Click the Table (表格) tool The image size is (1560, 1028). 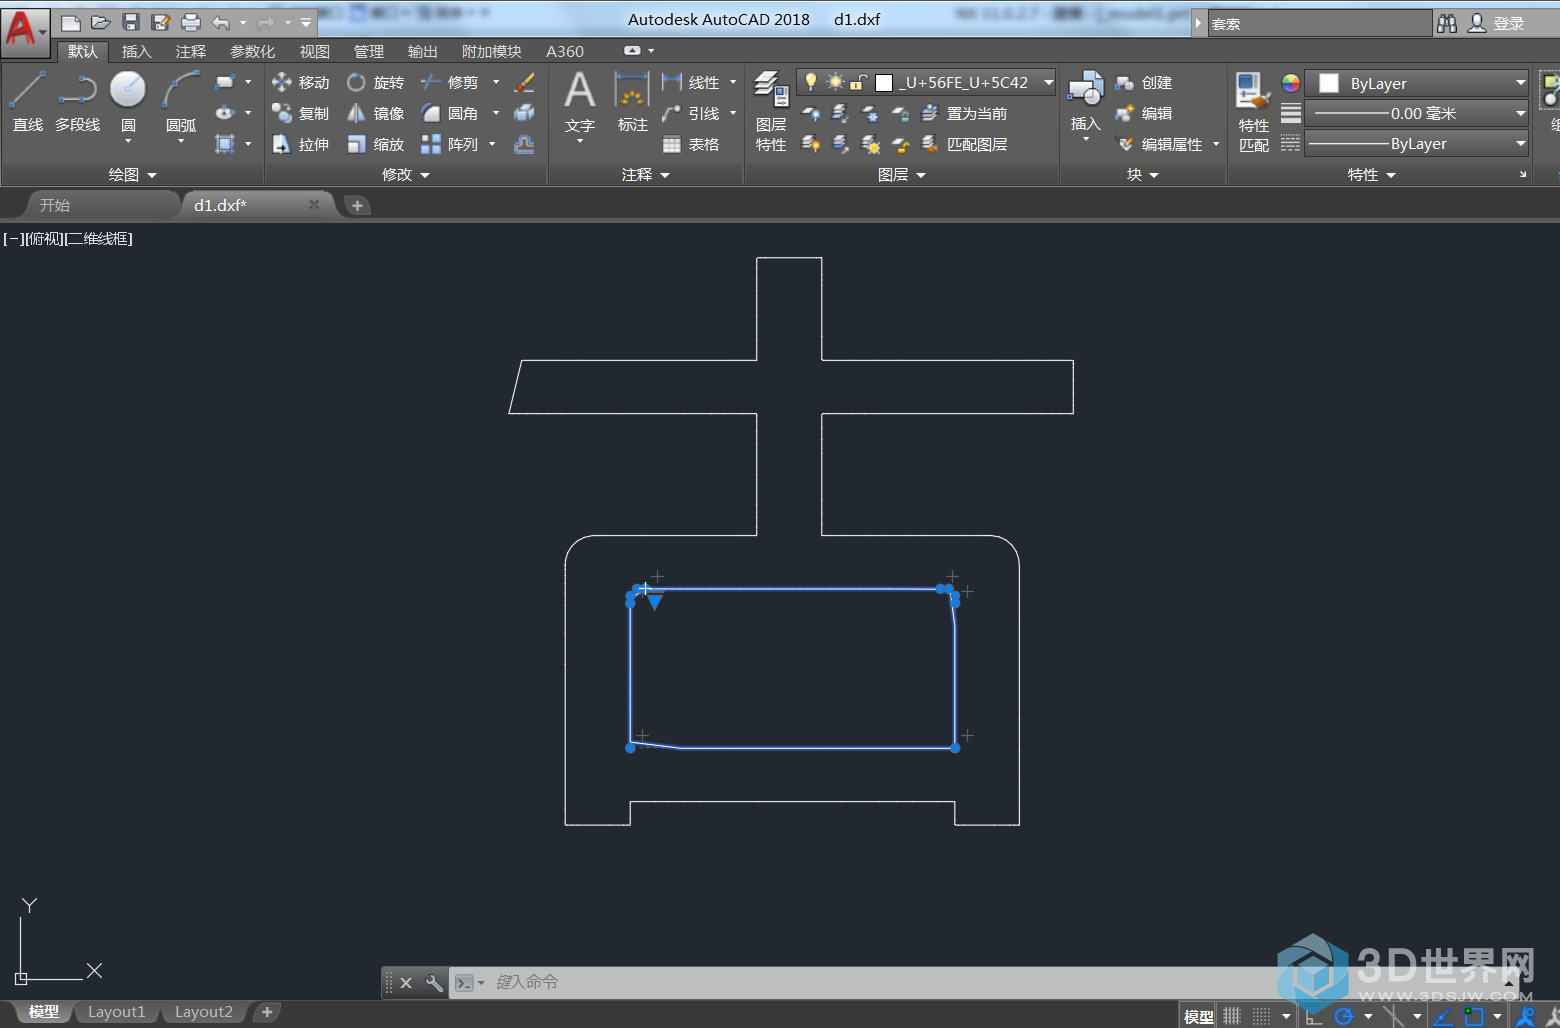691,144
